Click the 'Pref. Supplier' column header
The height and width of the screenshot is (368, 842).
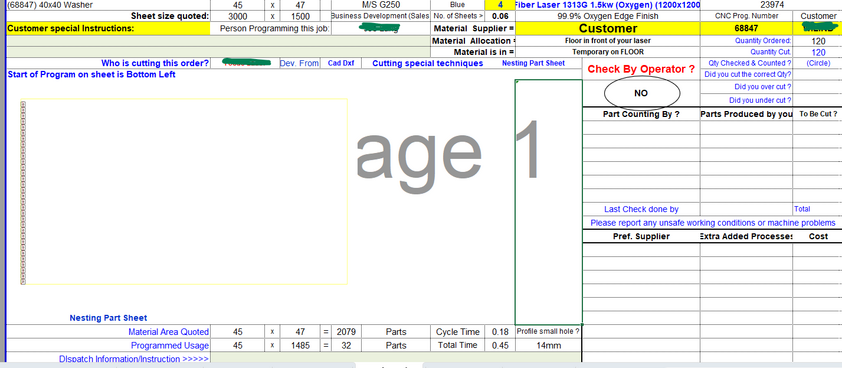coord(641,236)
